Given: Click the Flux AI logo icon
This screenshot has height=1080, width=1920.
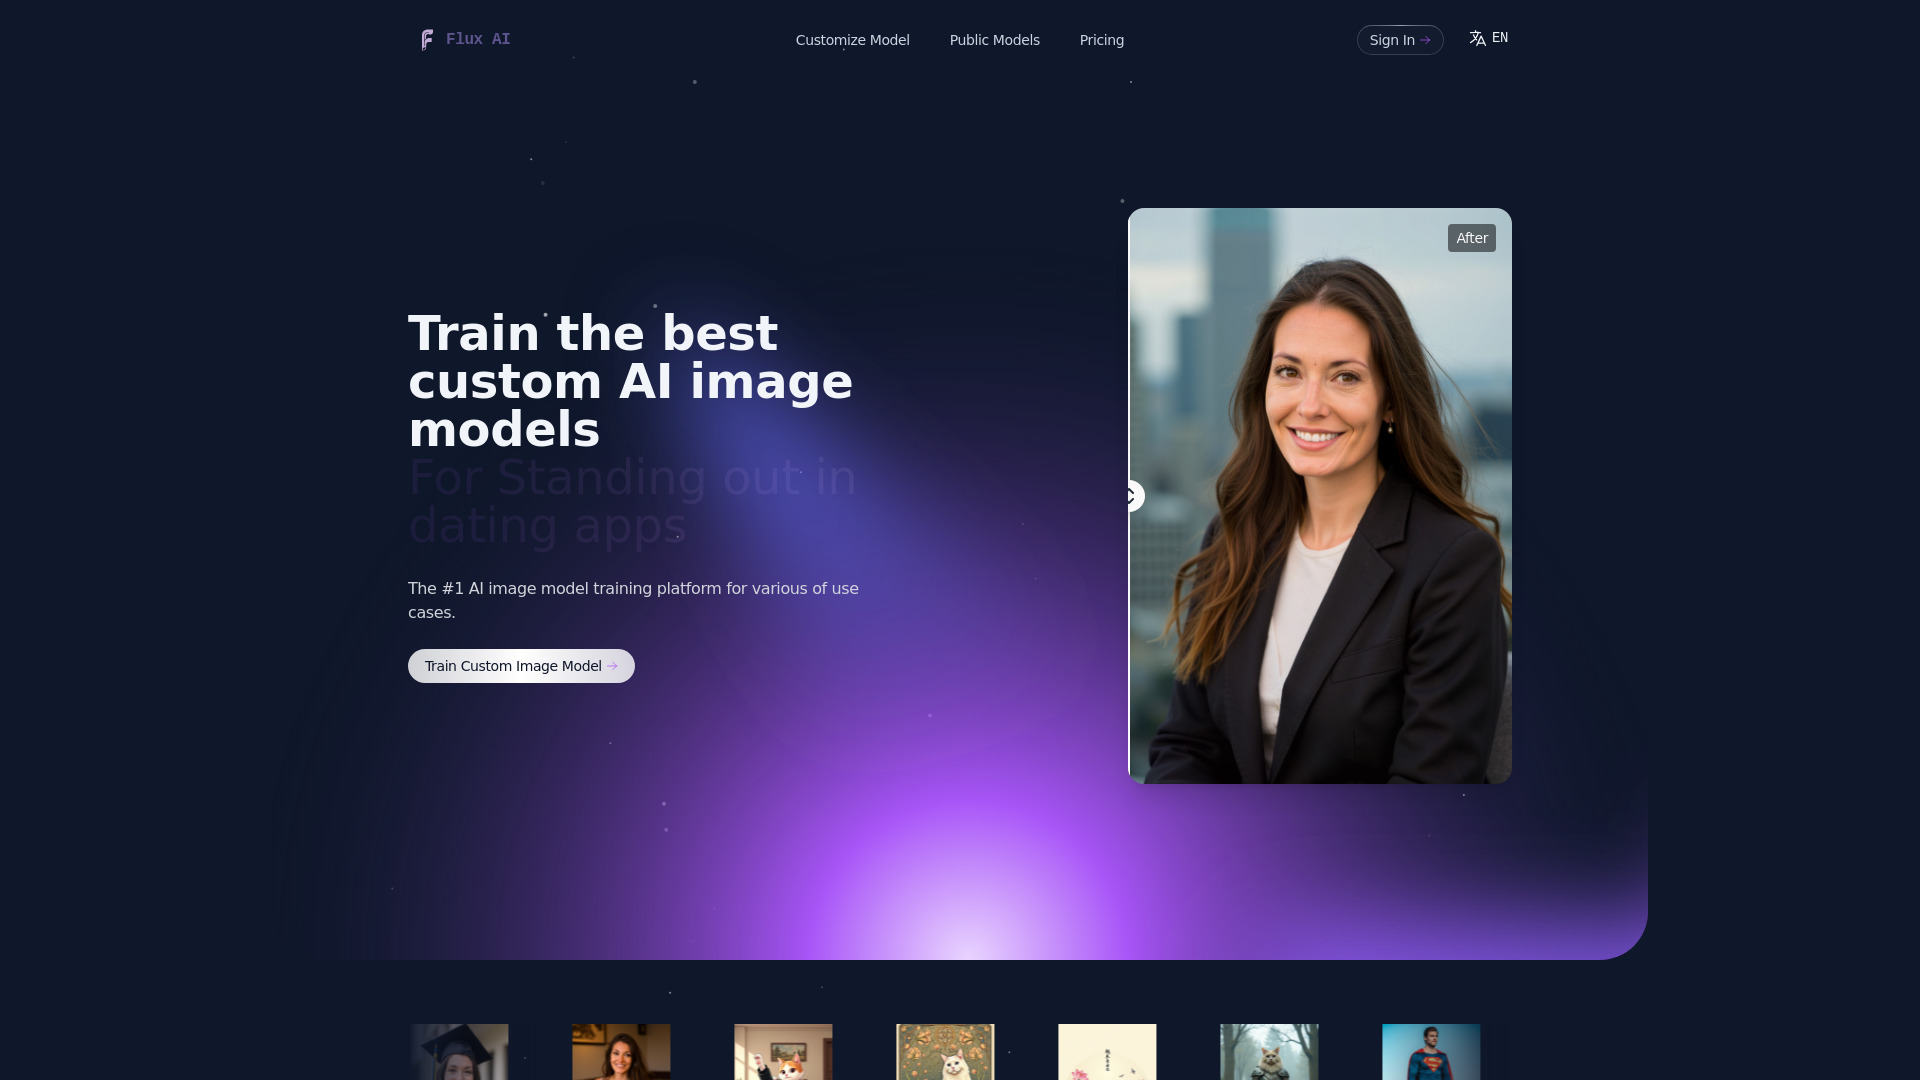Looking at the screenshot, I should click(x=425, y=40).
